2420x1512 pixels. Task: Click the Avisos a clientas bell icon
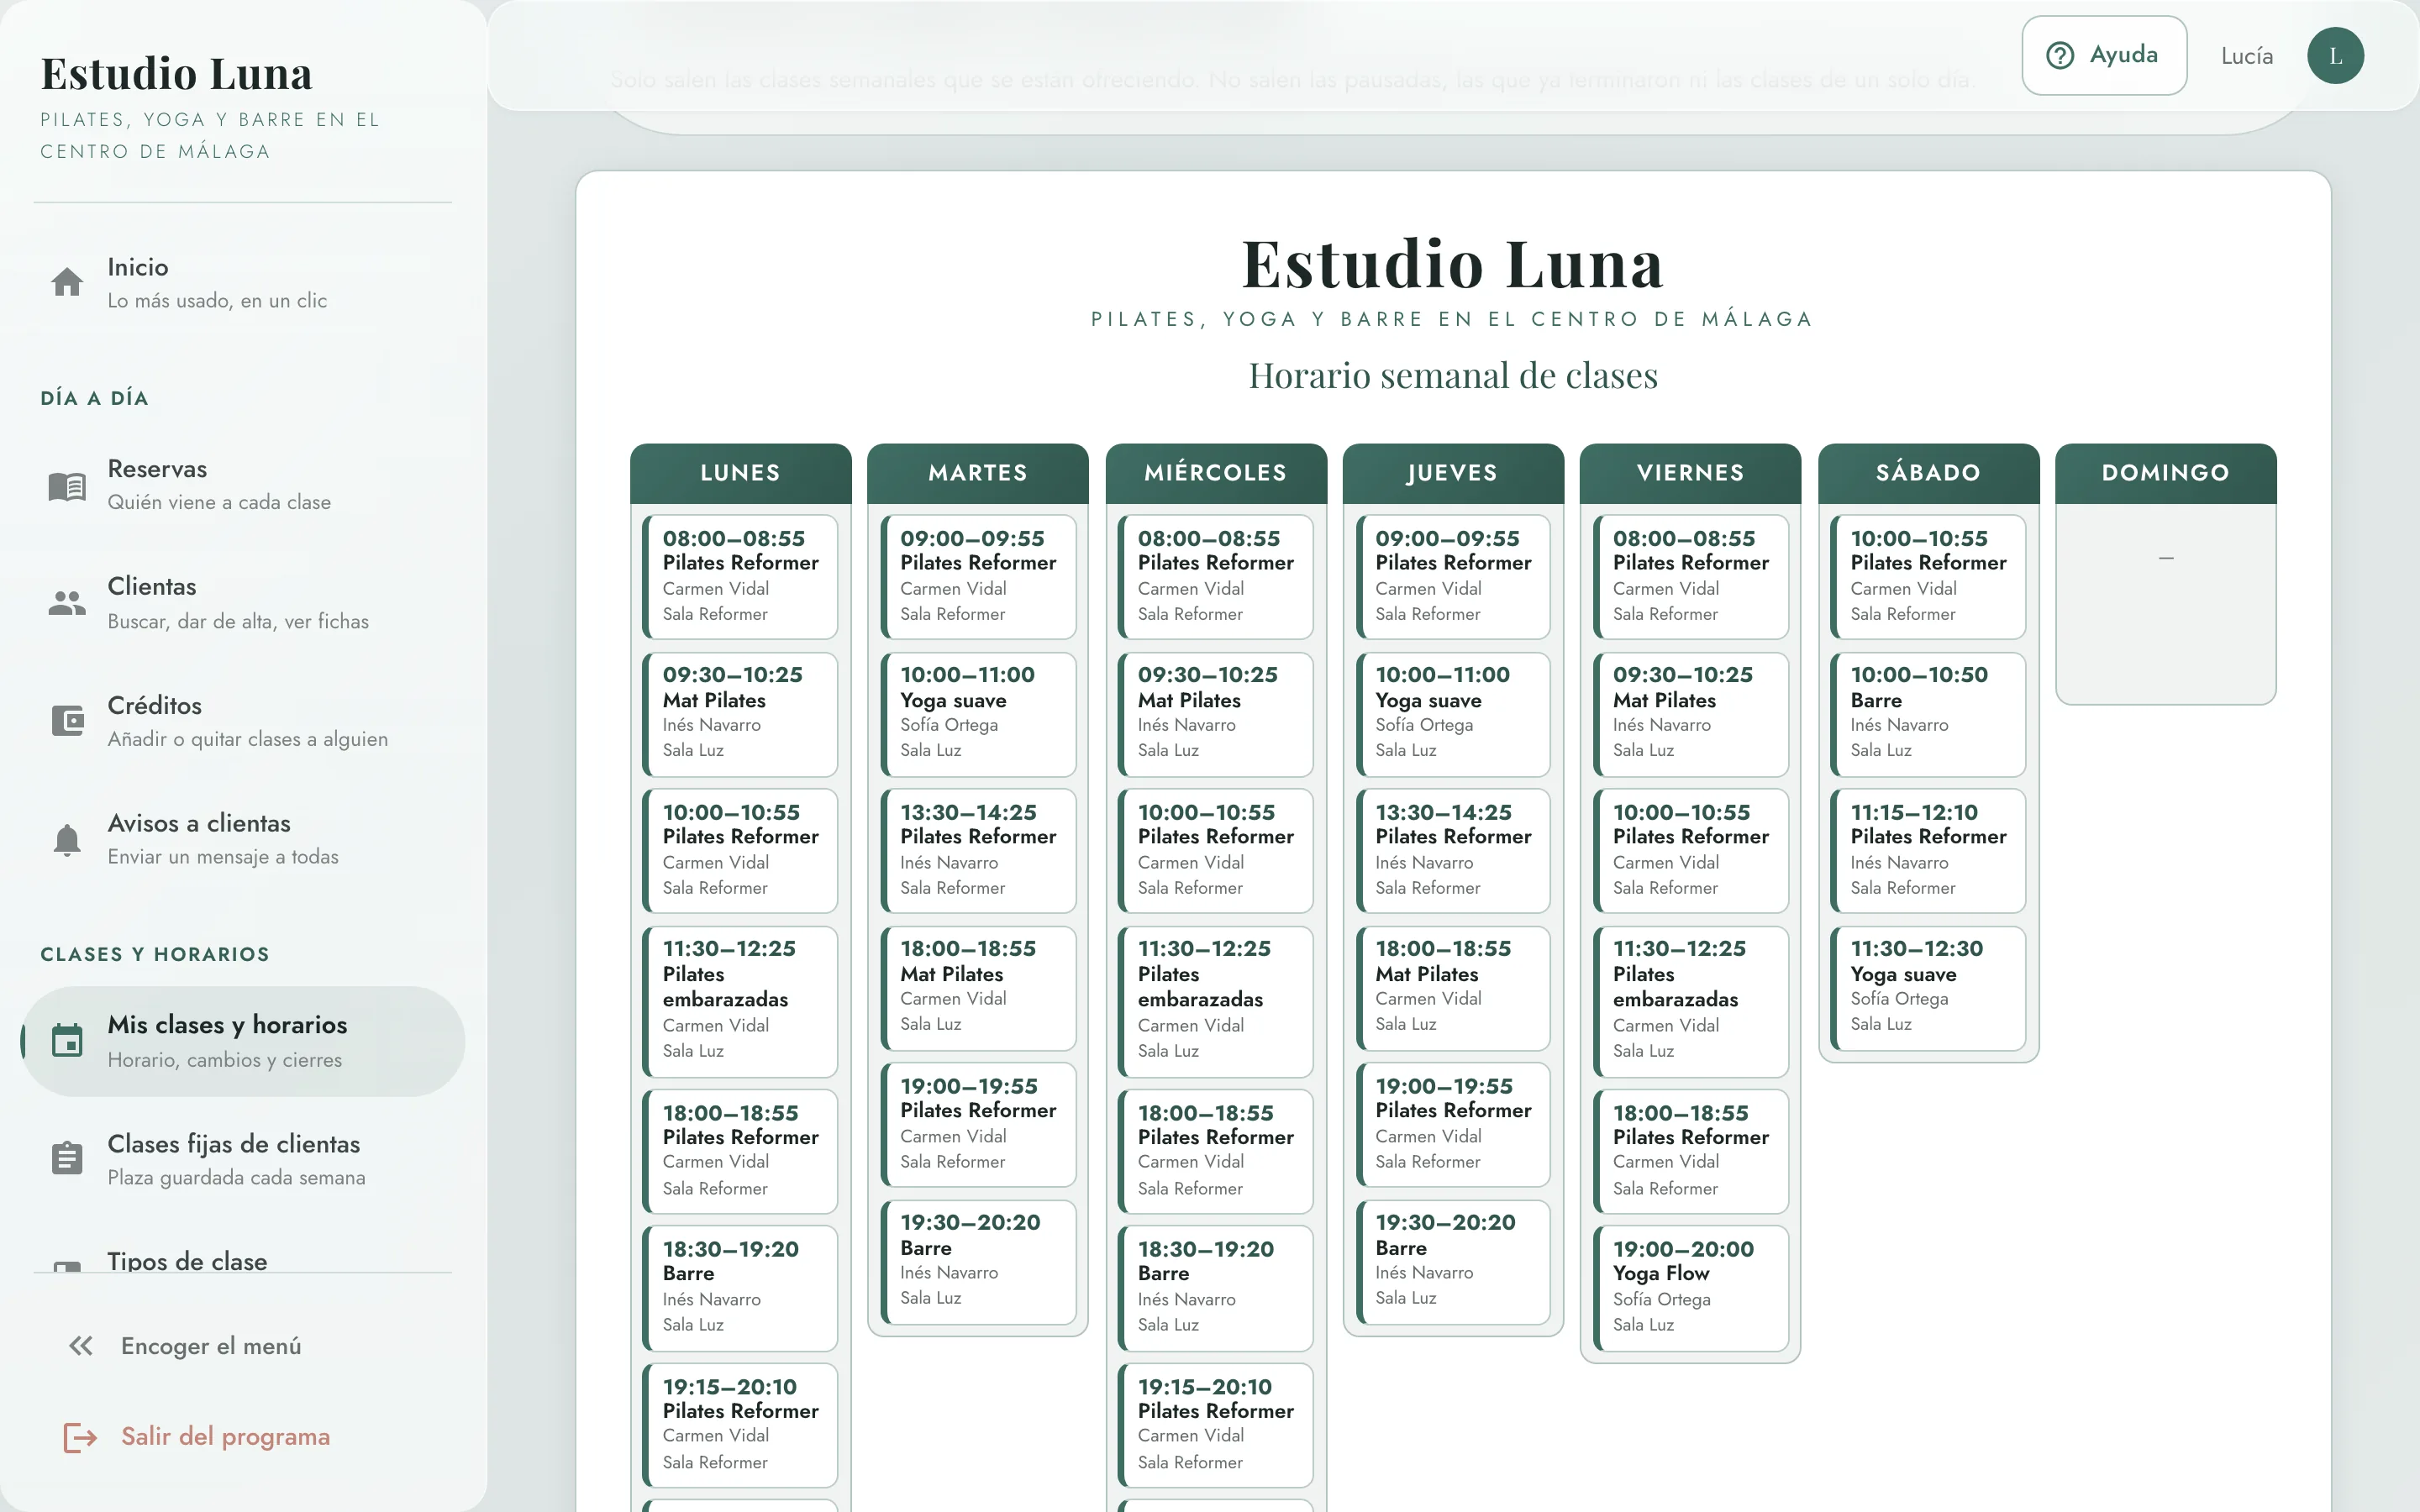coord(67,840)
